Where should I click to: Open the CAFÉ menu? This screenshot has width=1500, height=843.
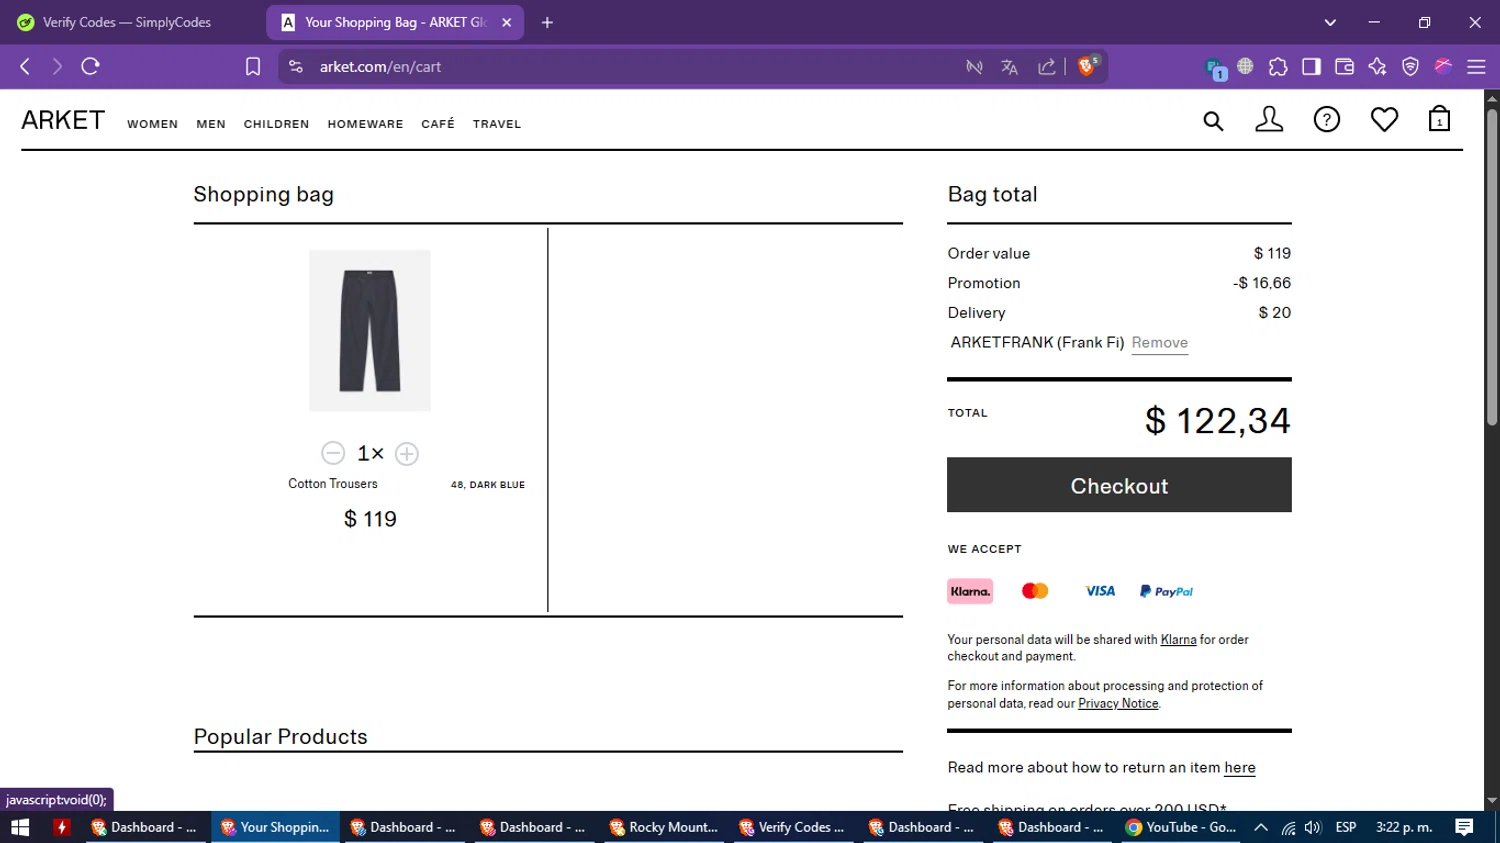point(438,124)
